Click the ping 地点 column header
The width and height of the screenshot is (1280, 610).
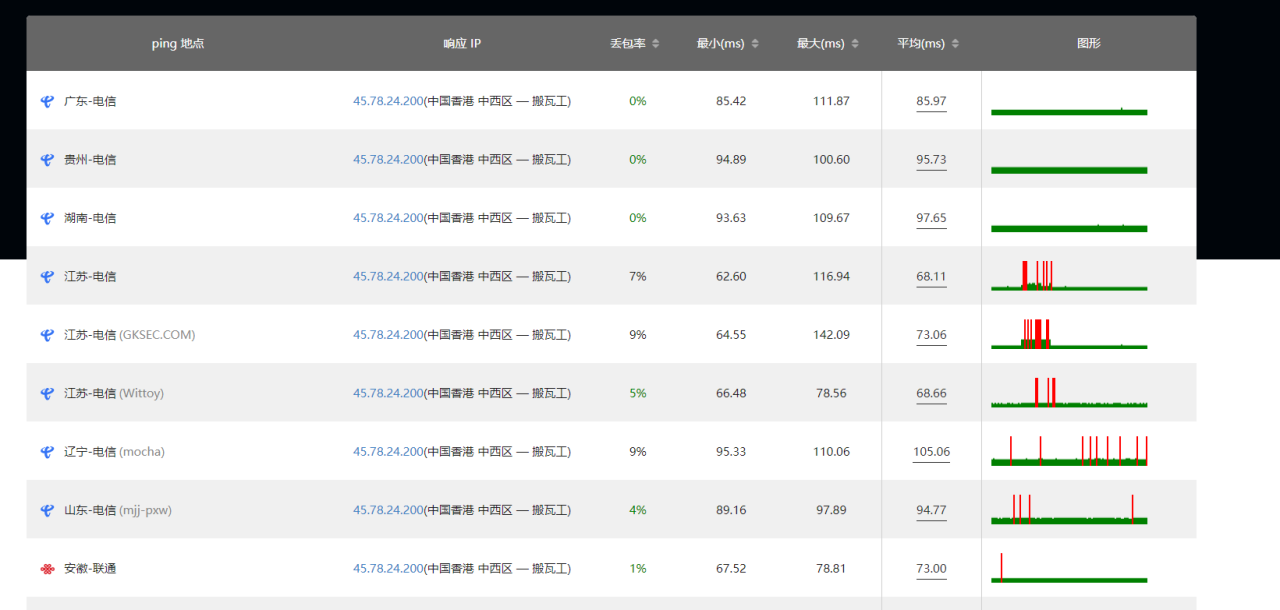pyautogui.click(x=178, y=44)
